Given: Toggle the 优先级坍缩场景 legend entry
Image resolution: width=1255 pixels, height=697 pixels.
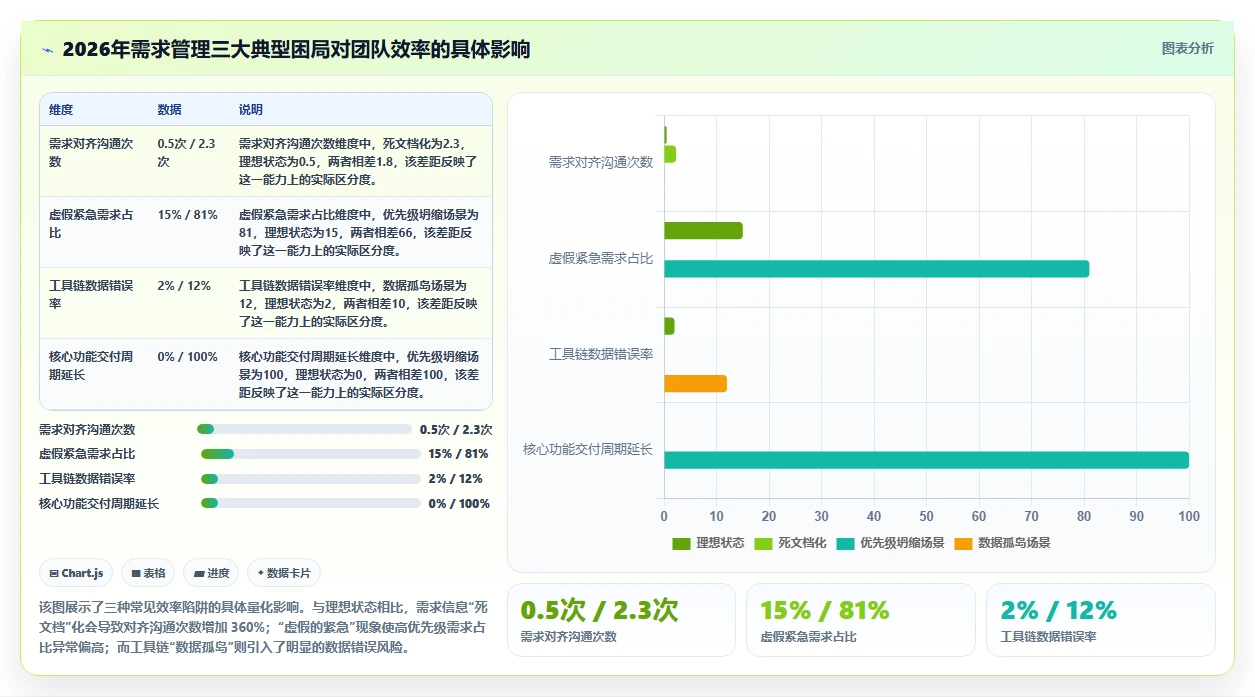Looking at the screenshot, I should pyautogui.click(x=891, y=543).
